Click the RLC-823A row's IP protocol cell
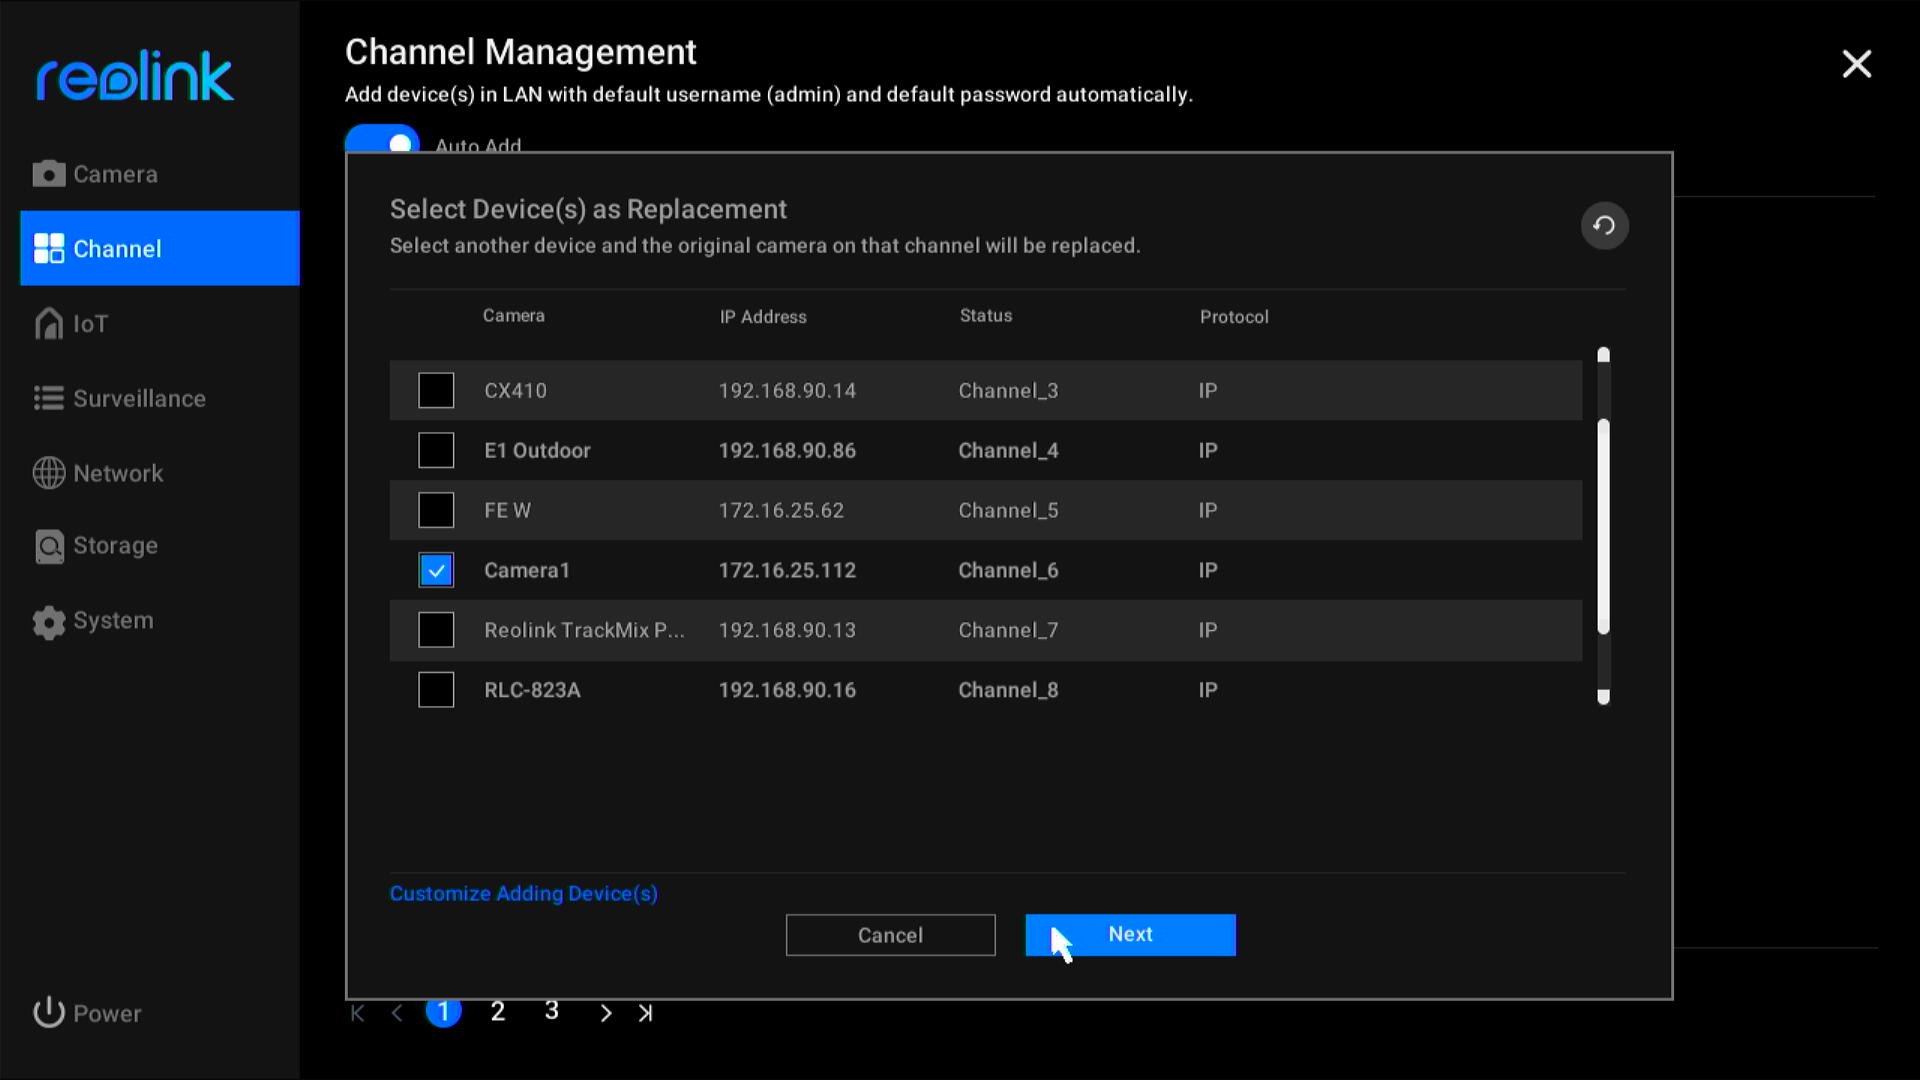 (1208, 691)
